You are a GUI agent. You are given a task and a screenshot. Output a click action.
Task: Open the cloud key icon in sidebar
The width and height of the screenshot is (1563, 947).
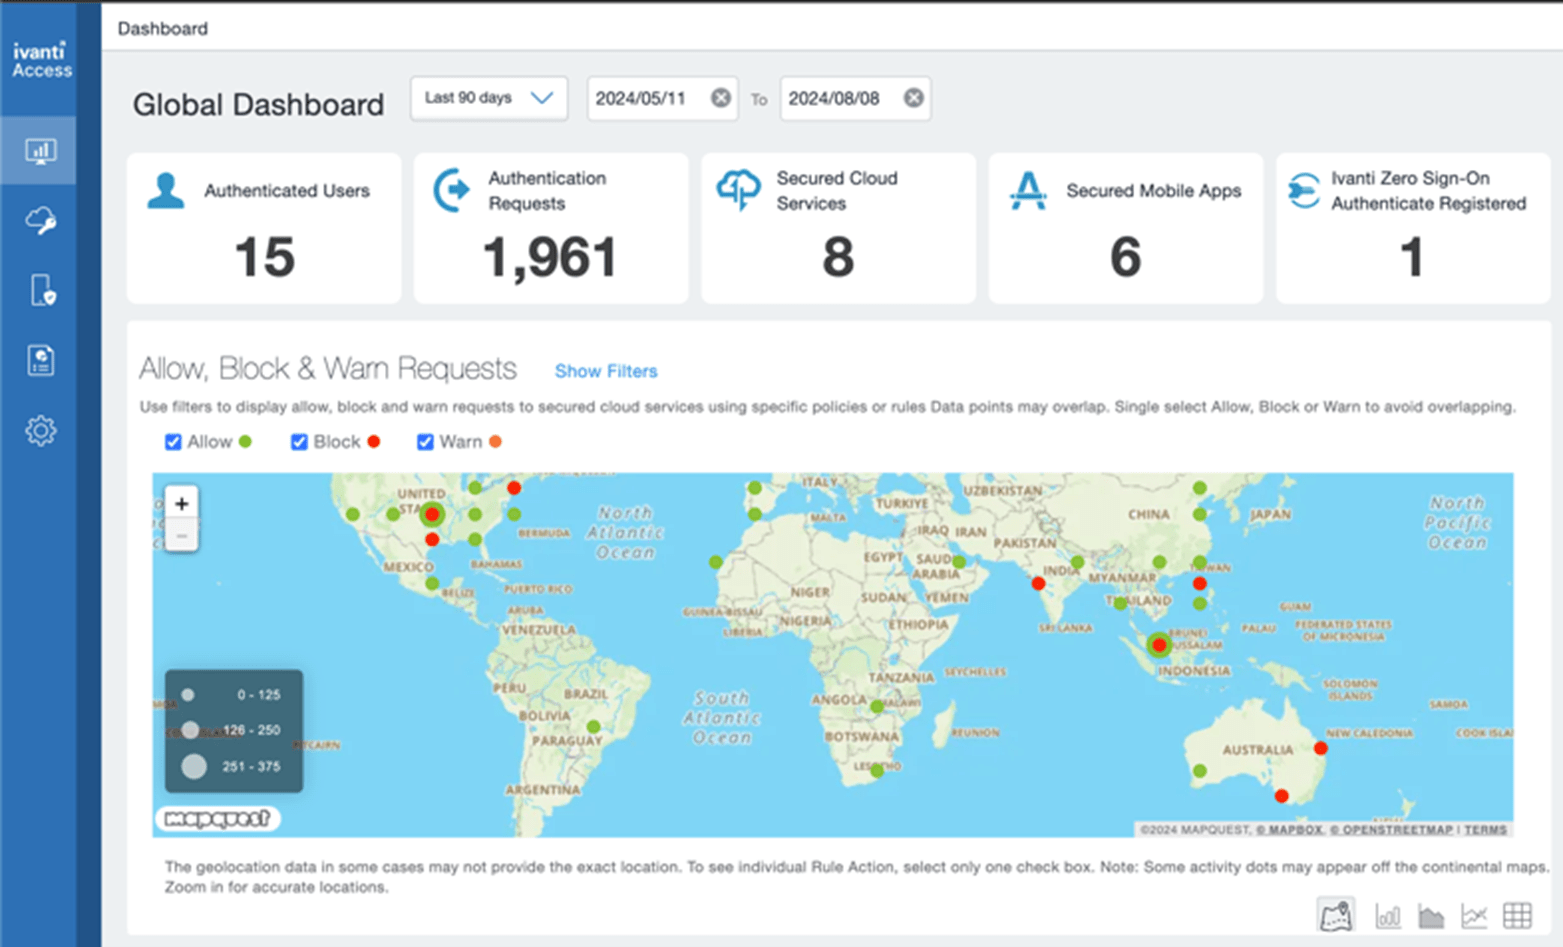point(40,221)
